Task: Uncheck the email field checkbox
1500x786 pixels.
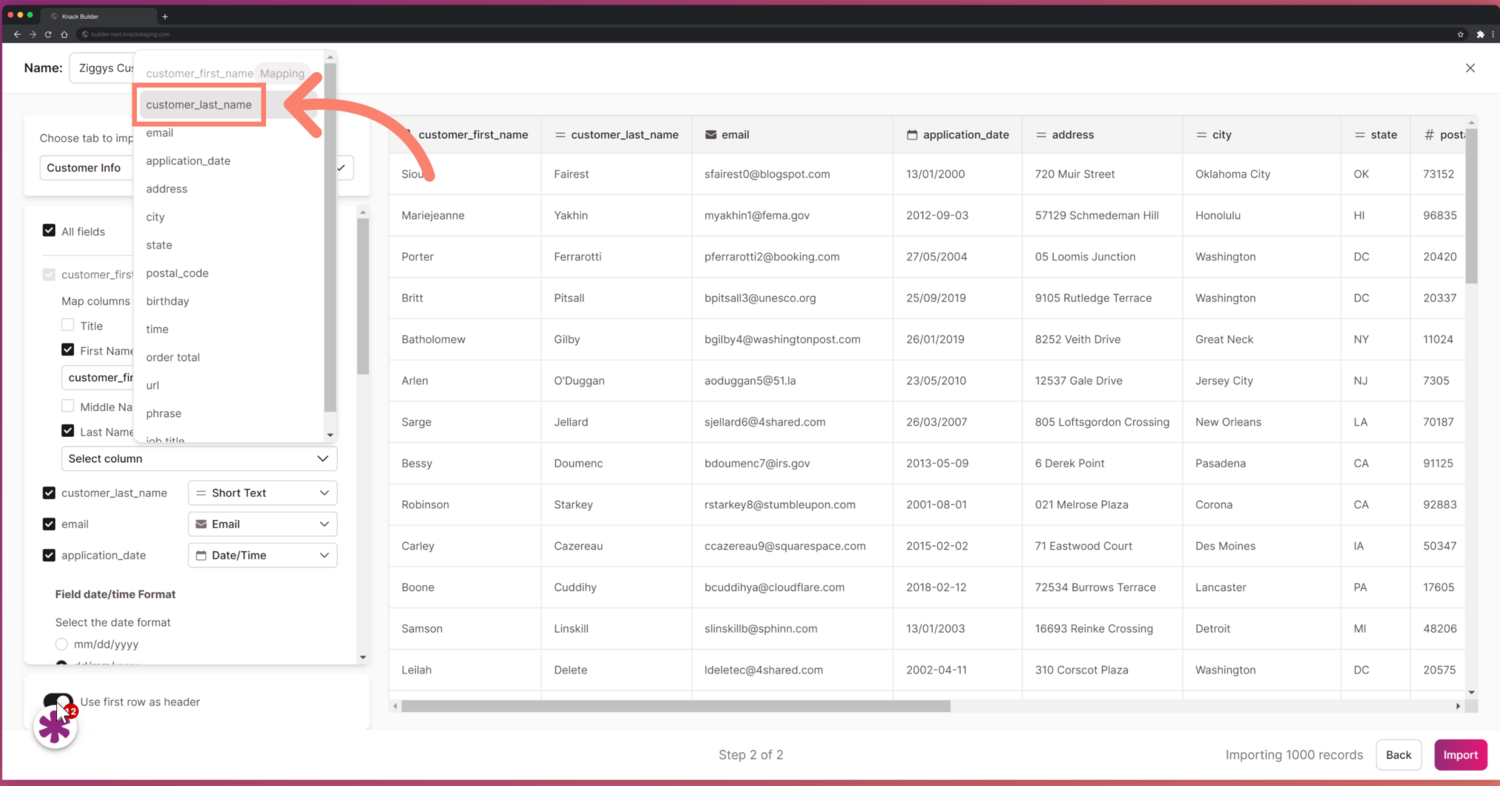Action: [49, 524]
